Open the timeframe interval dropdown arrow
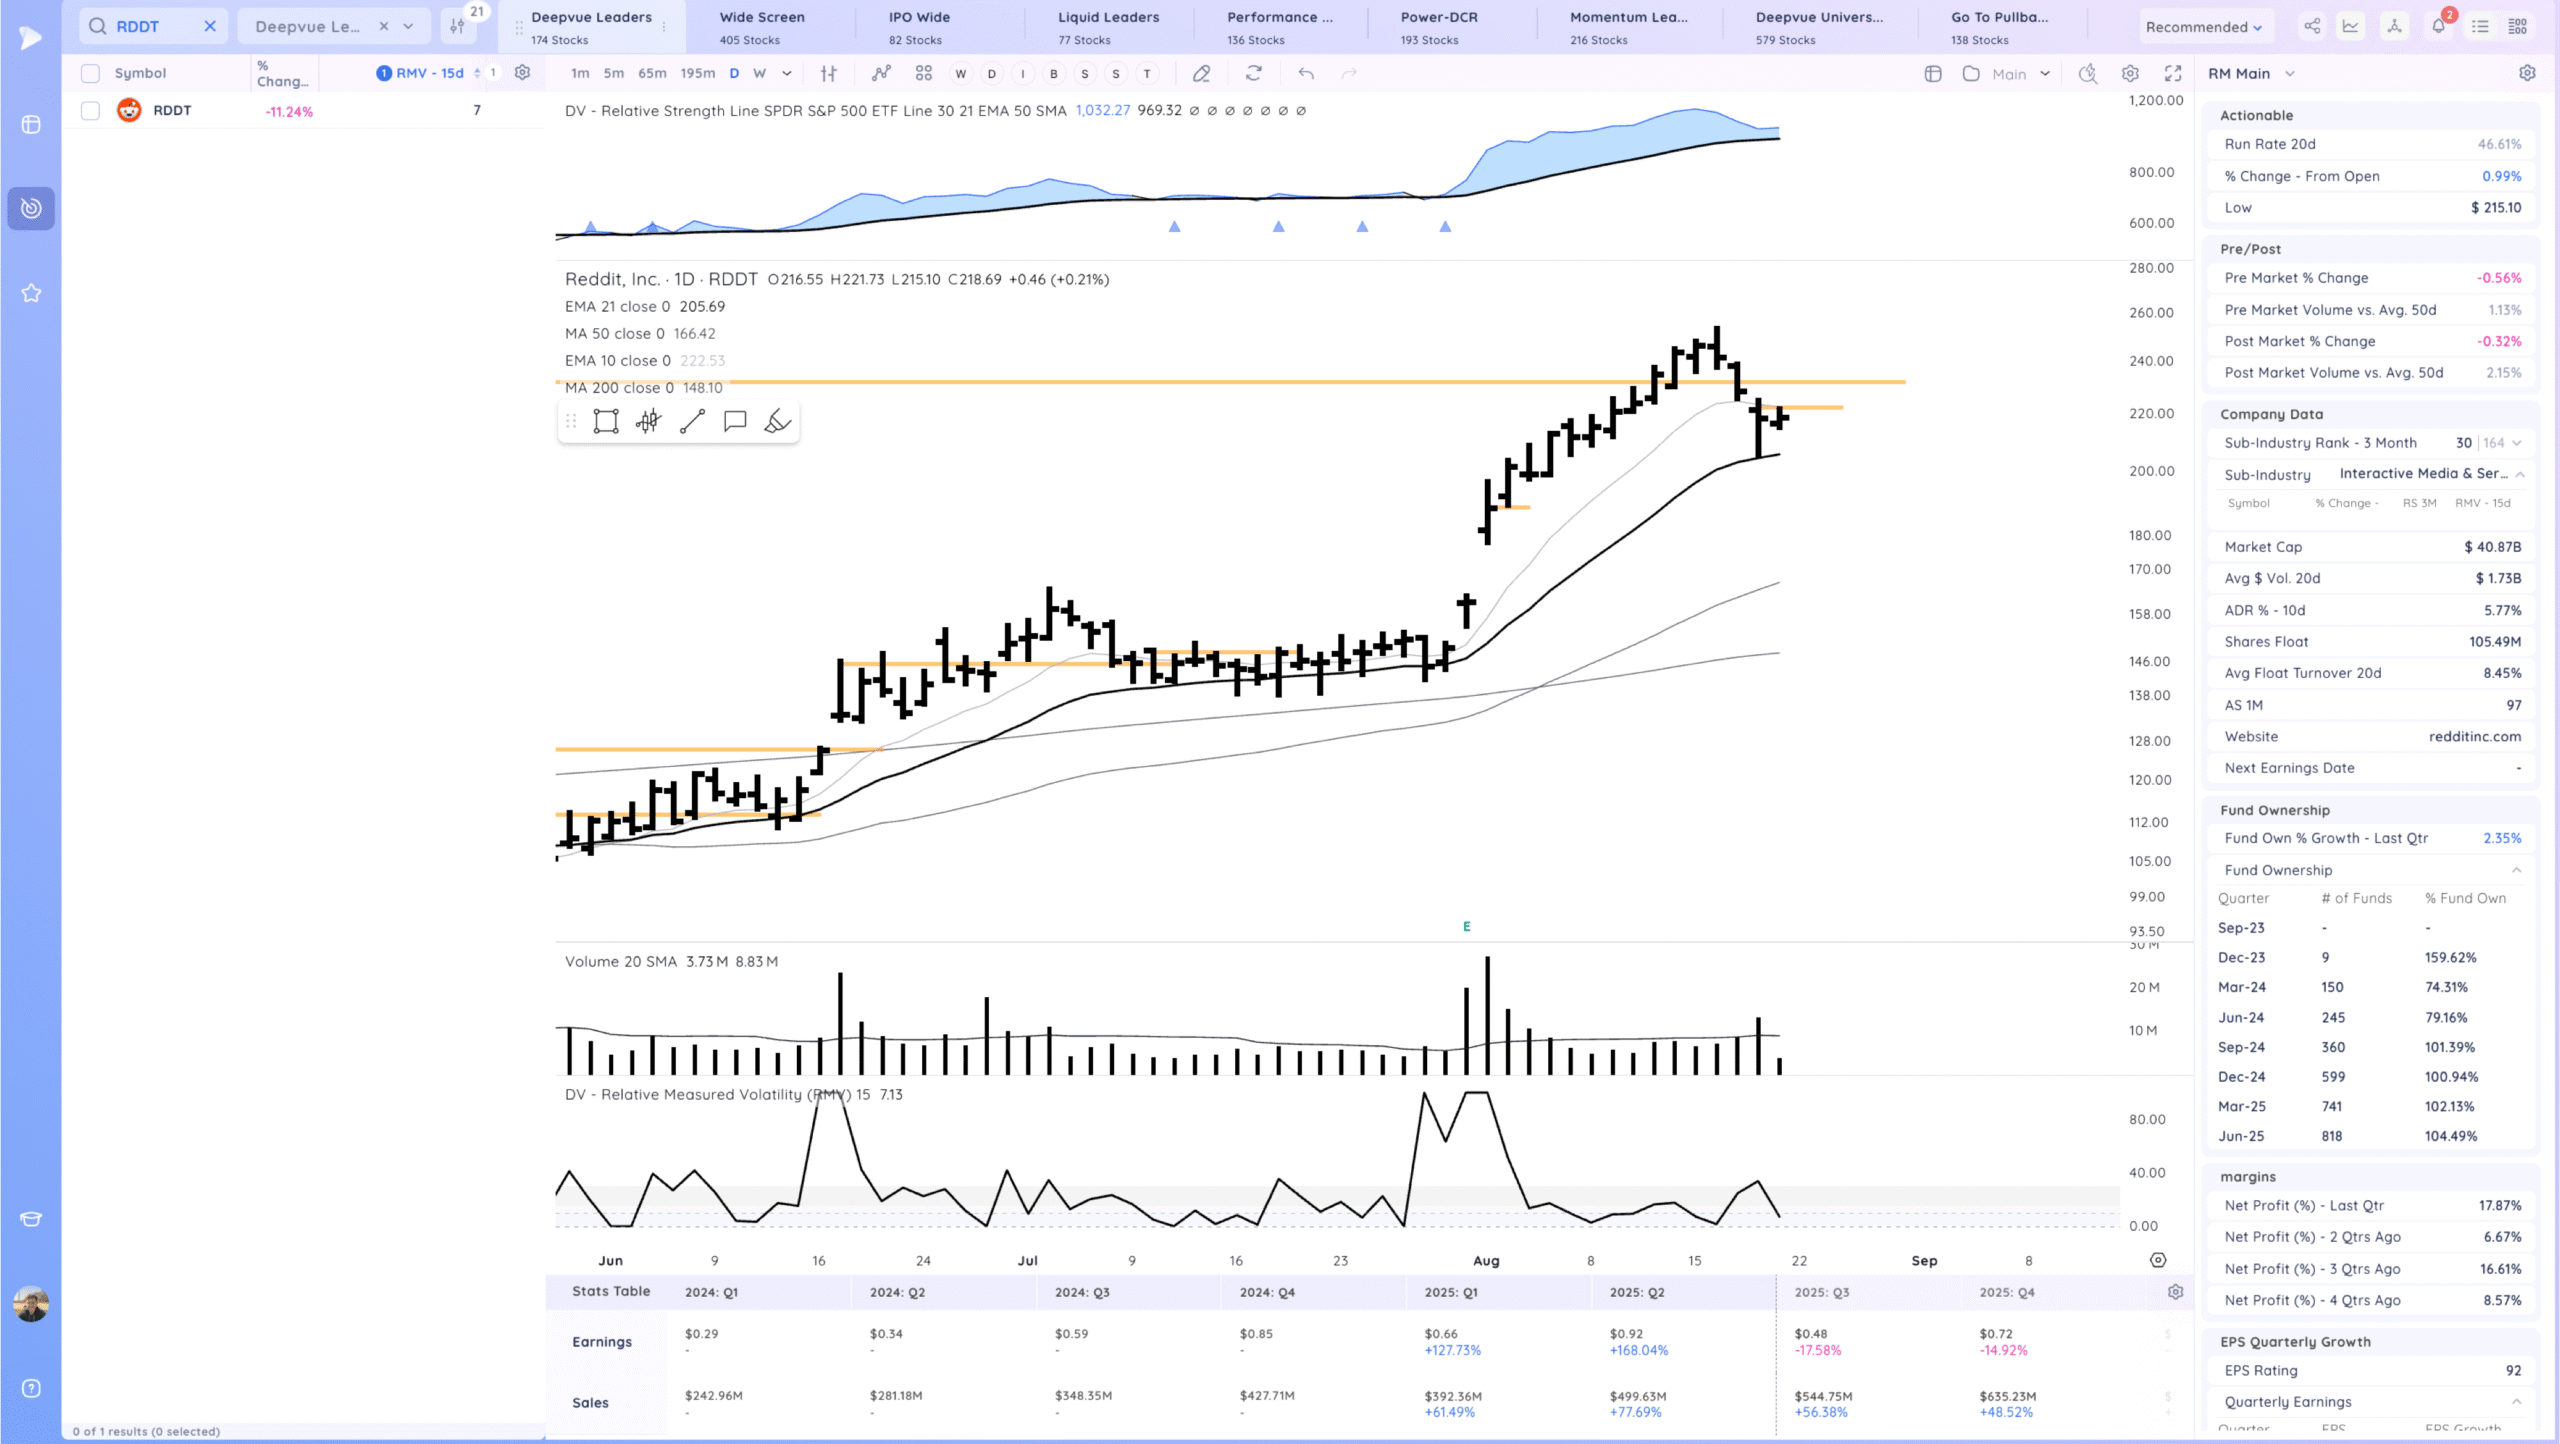 tap(787, 73)
